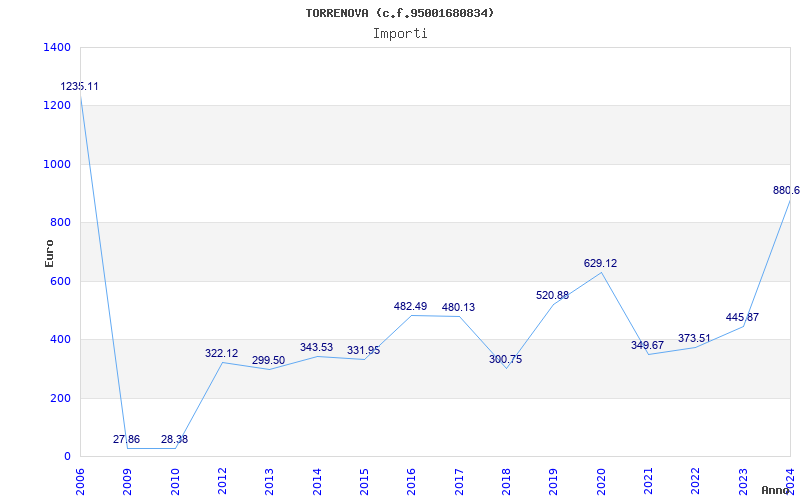Click the 2016 year label

coord(412,482)
